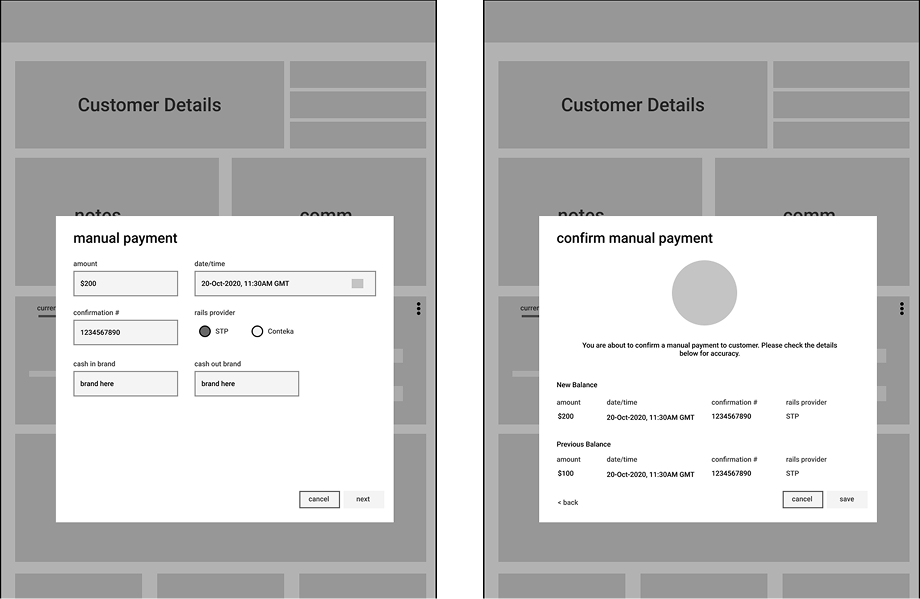
Task: Switch to the current tab on the right screen
Action: click(532, 308)
